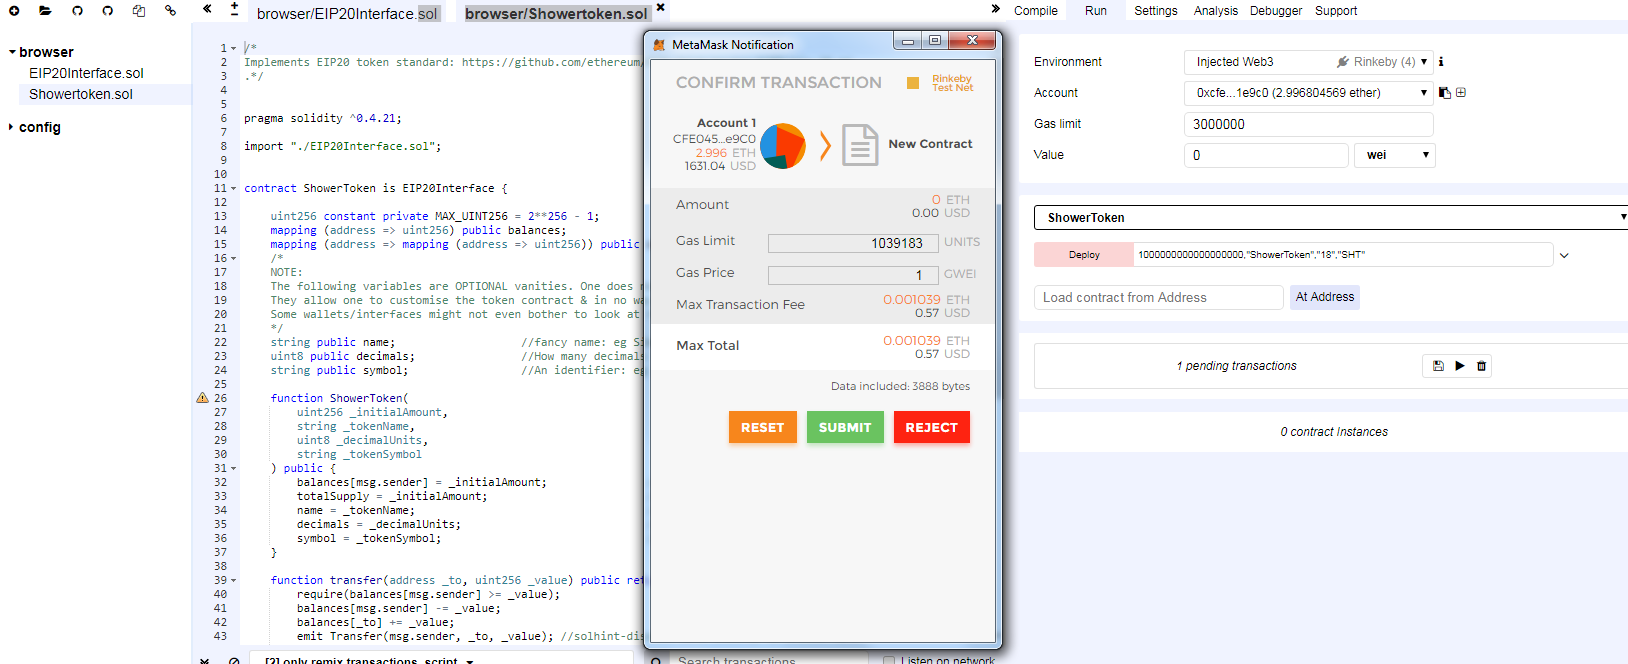Click the Value input field showing 0

click(x=1266, y=155)
